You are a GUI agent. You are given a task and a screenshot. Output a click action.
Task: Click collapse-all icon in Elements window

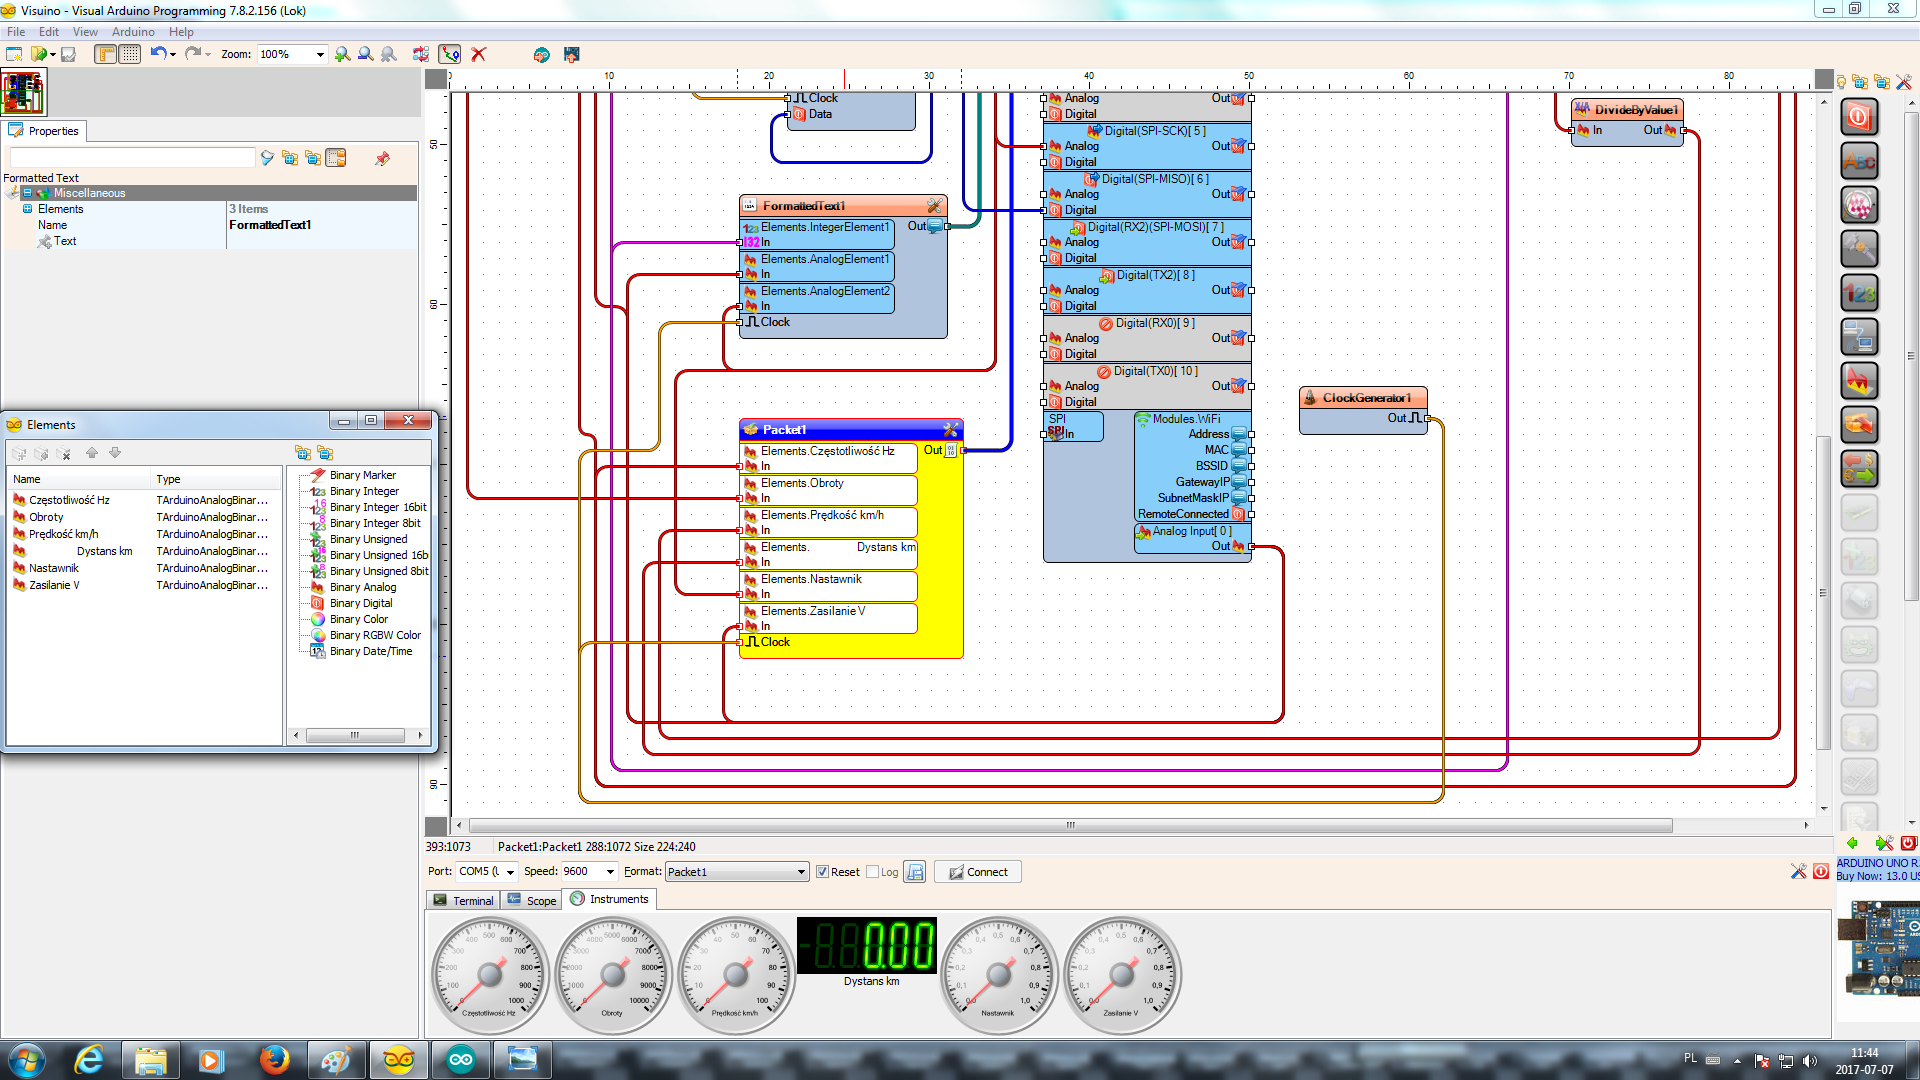[x=324, y=453]
